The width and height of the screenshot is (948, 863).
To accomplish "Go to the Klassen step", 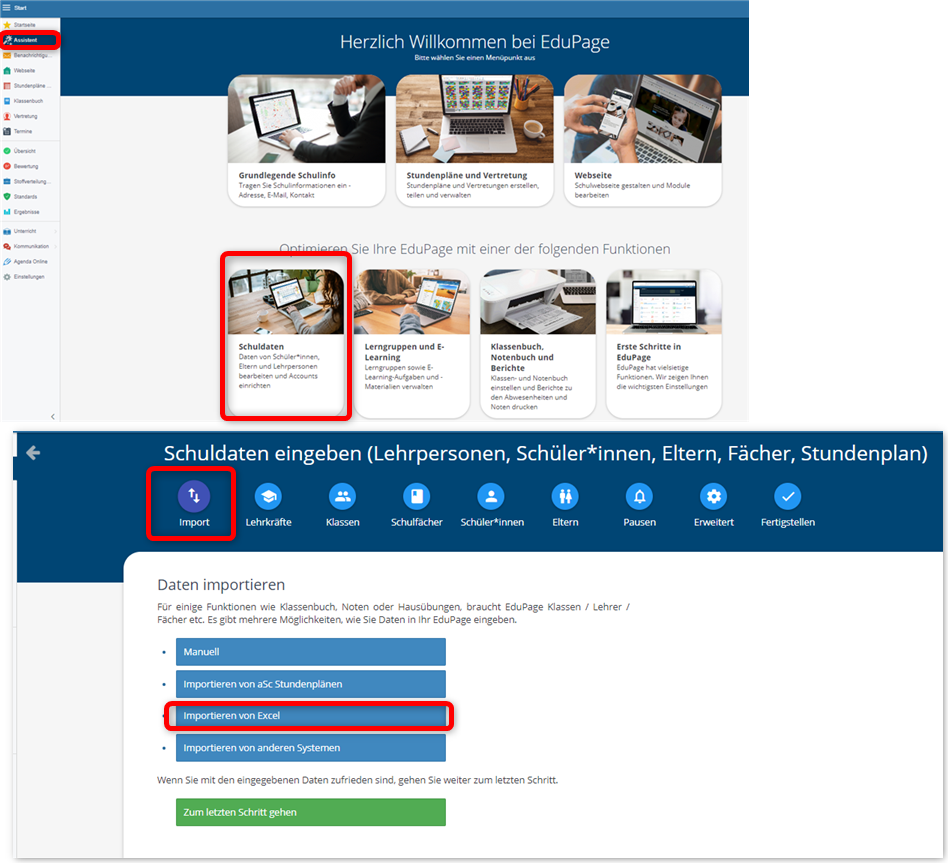I will click(342, 505).
